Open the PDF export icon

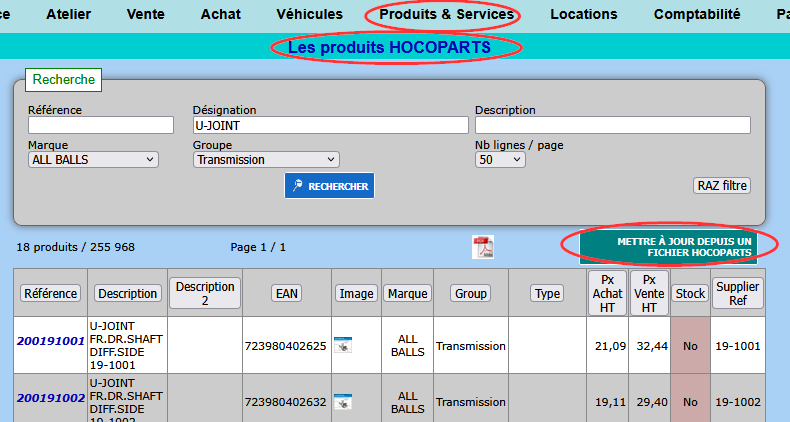(x=483, y=247)
